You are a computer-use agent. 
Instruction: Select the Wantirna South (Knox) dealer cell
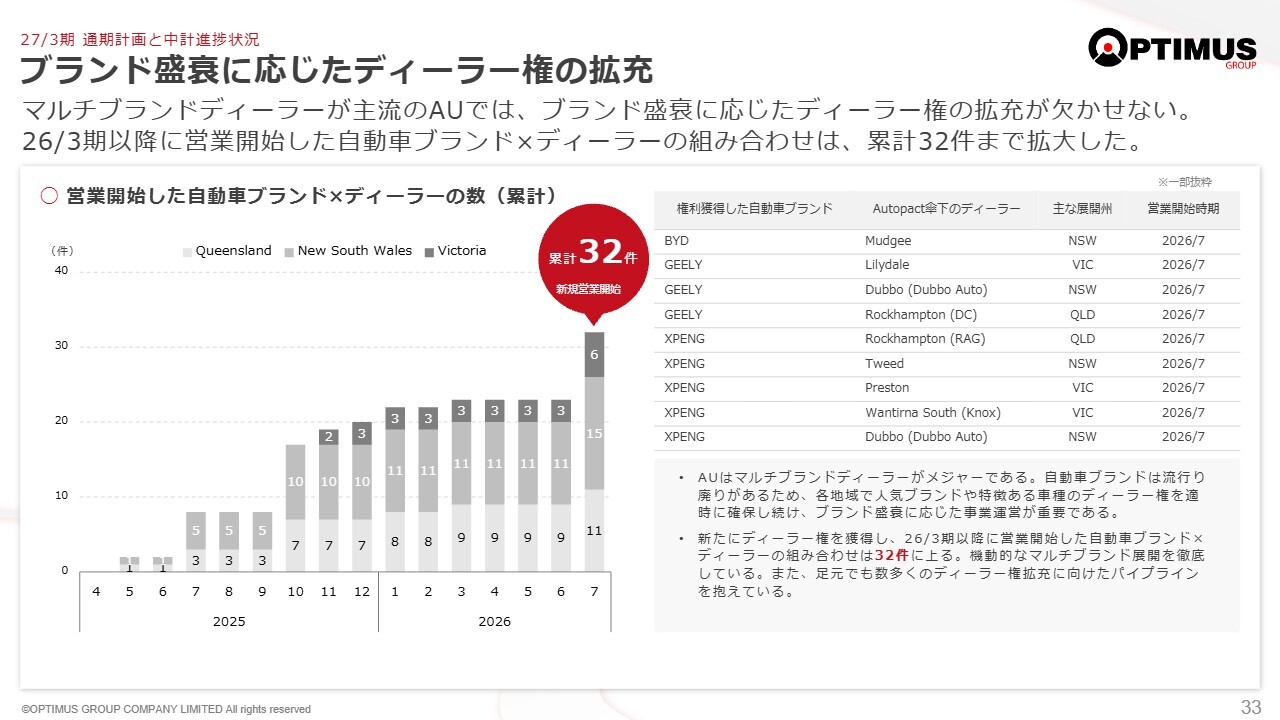[933, 412]
